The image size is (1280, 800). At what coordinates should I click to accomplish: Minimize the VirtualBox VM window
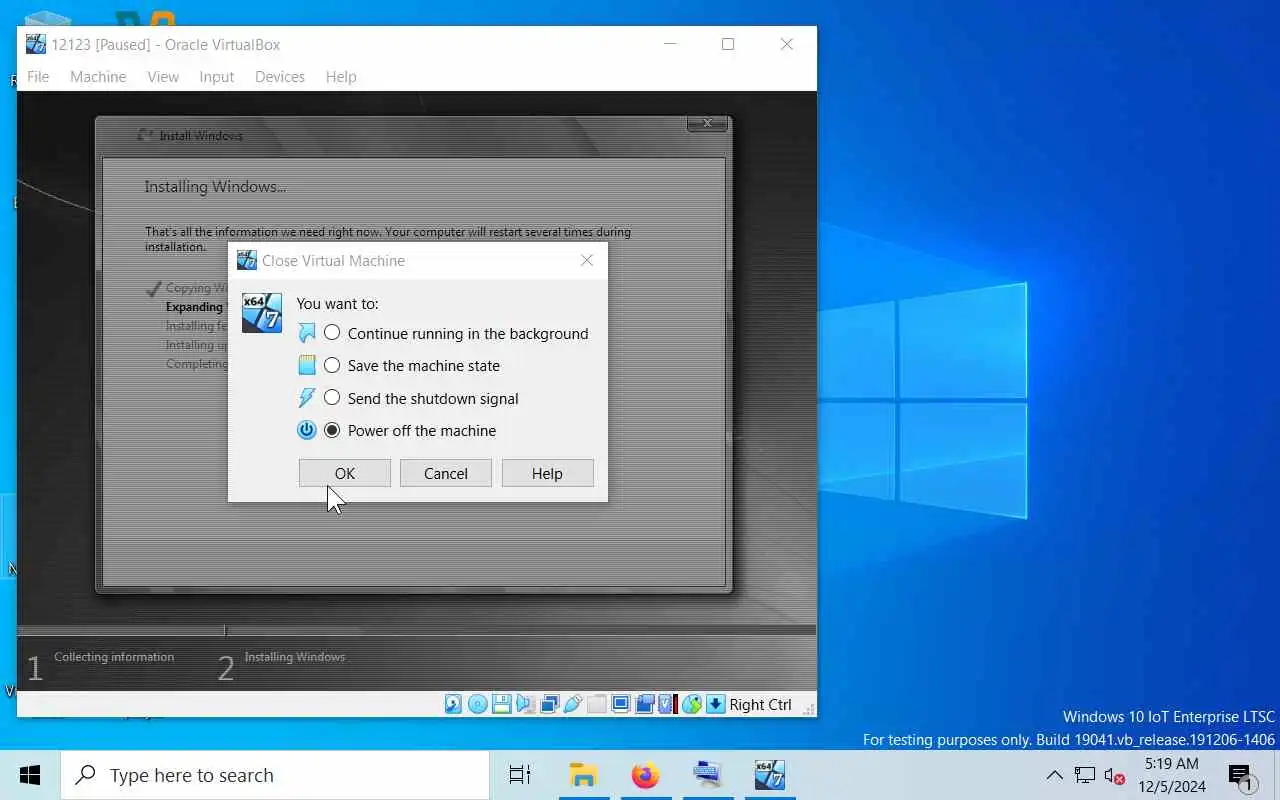pyautogui.click(x=670, y=44)
